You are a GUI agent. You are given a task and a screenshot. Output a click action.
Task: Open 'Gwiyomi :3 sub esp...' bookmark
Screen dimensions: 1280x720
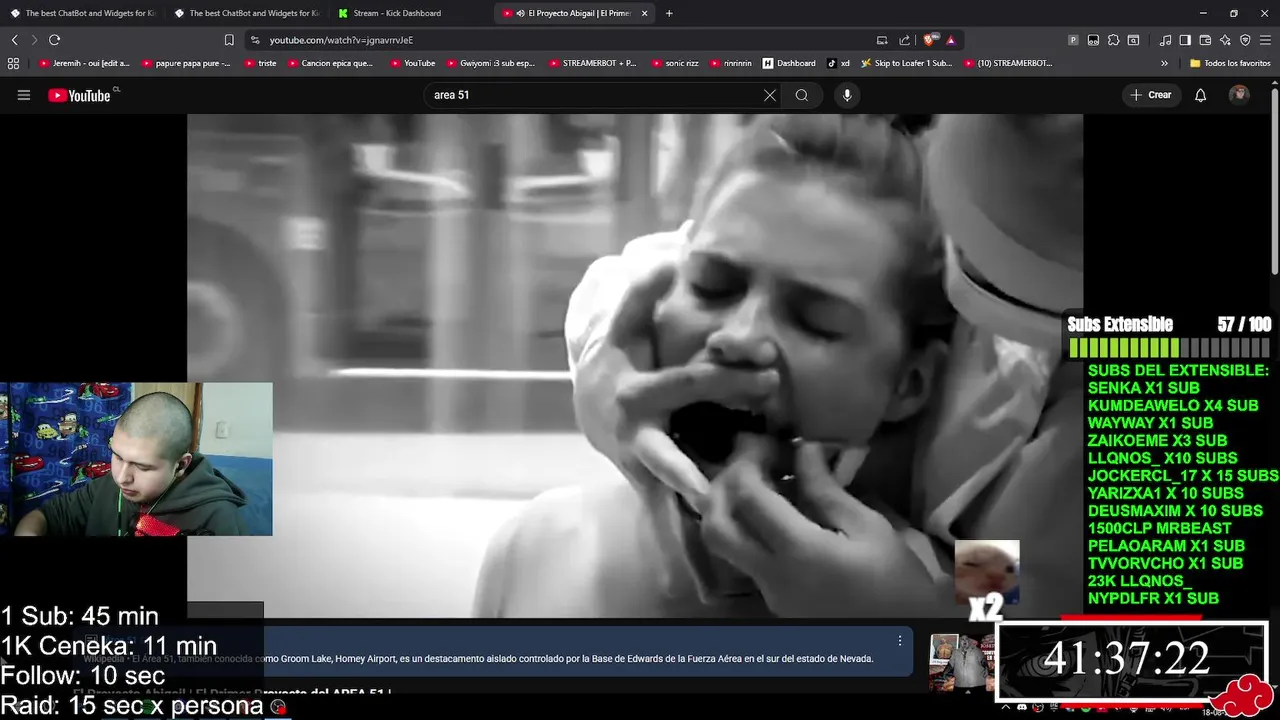tap(490, 63)
